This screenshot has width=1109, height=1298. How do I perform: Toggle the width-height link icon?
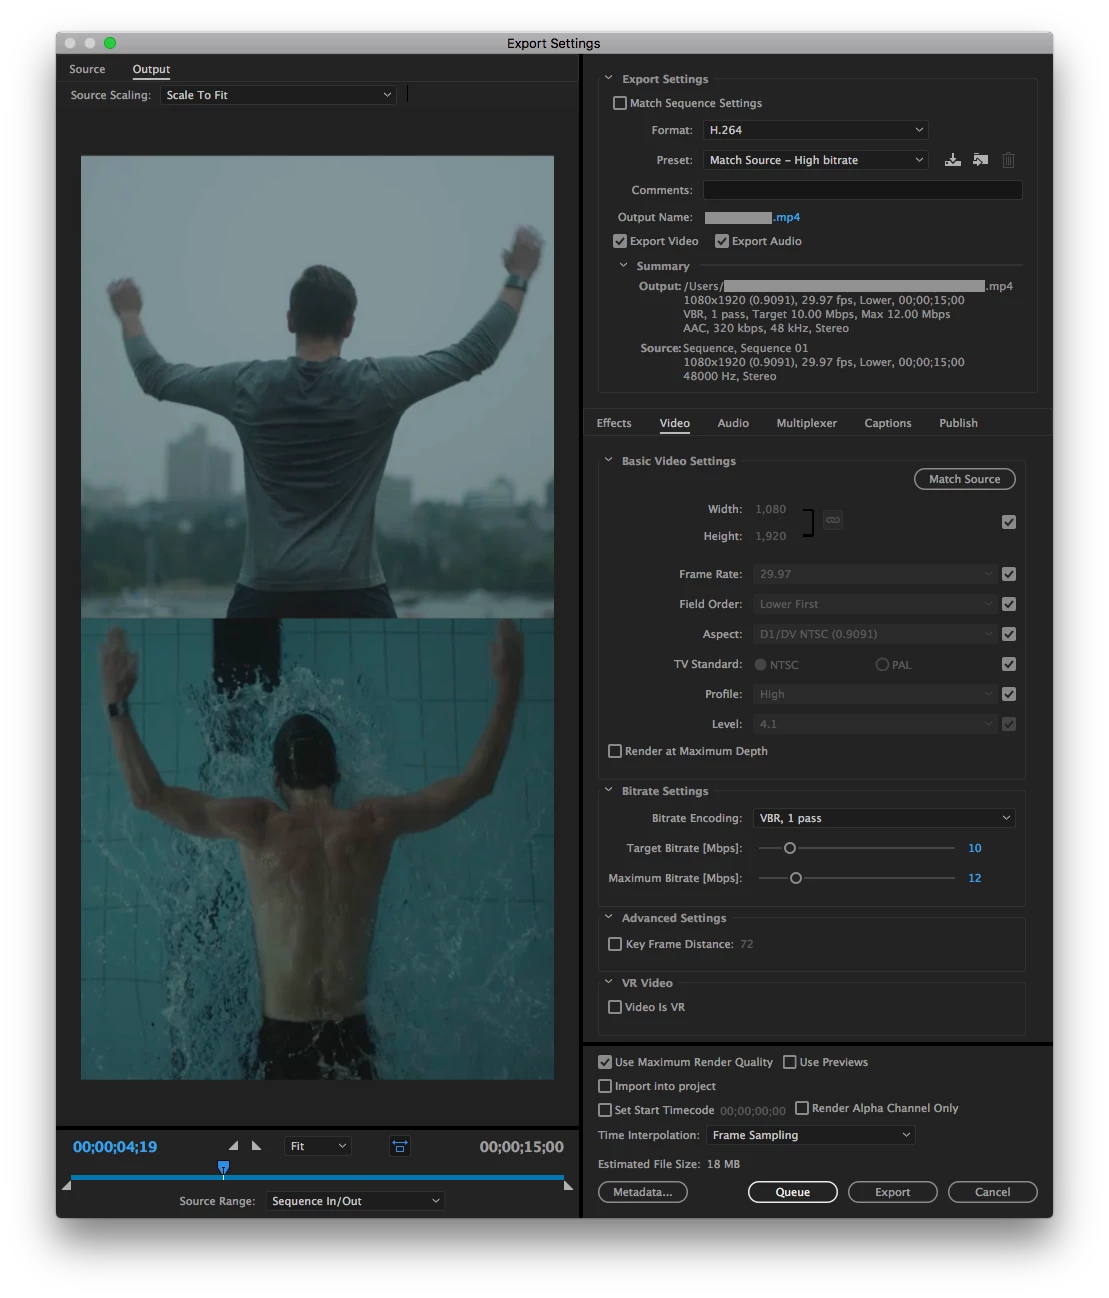833,520
